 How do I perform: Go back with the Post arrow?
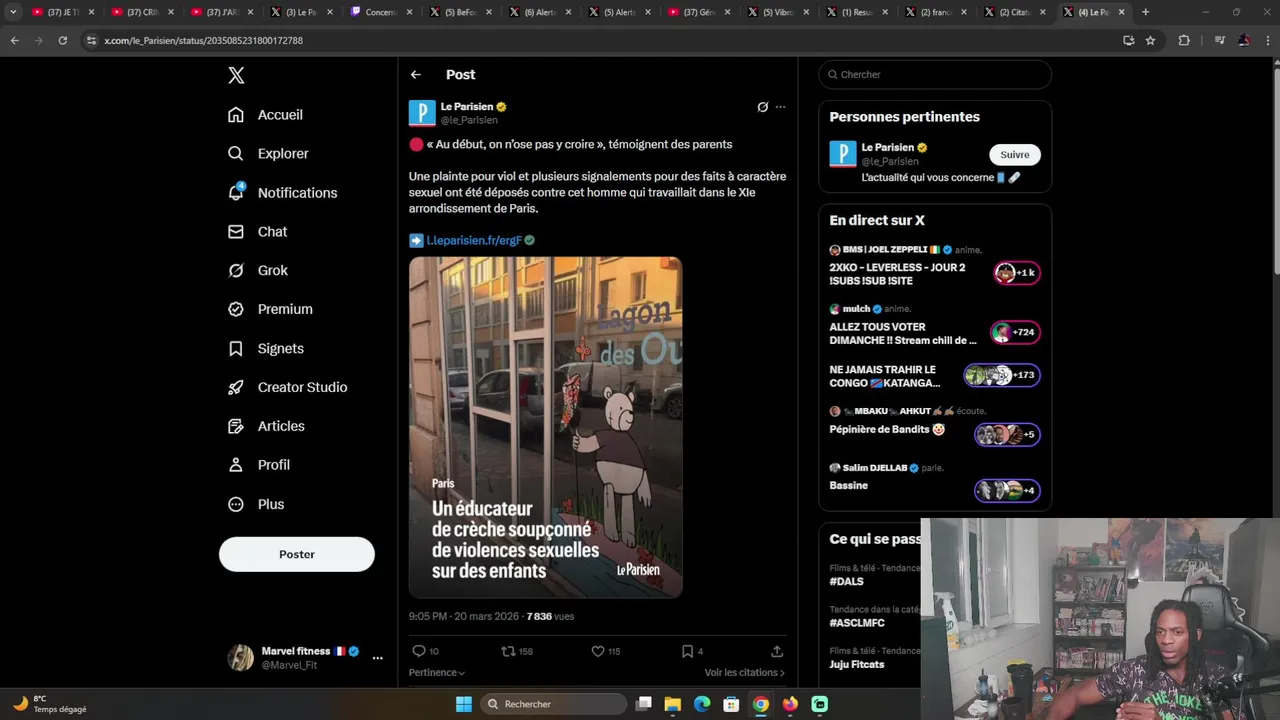[416, 75]
